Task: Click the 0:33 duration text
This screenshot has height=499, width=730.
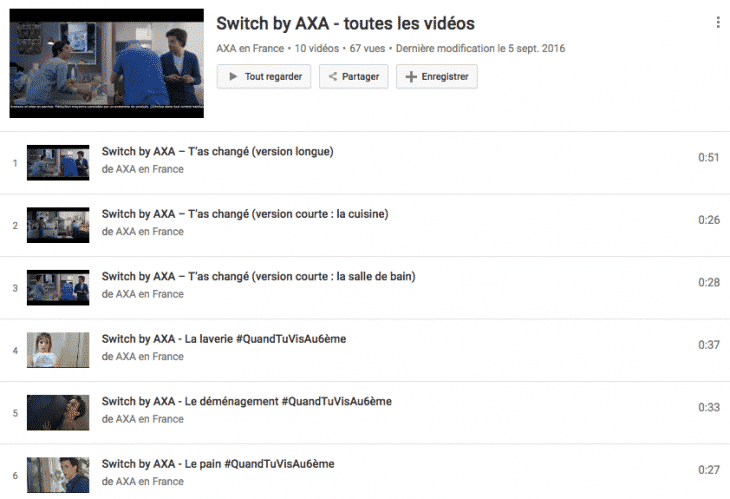Action: [709, 407]
